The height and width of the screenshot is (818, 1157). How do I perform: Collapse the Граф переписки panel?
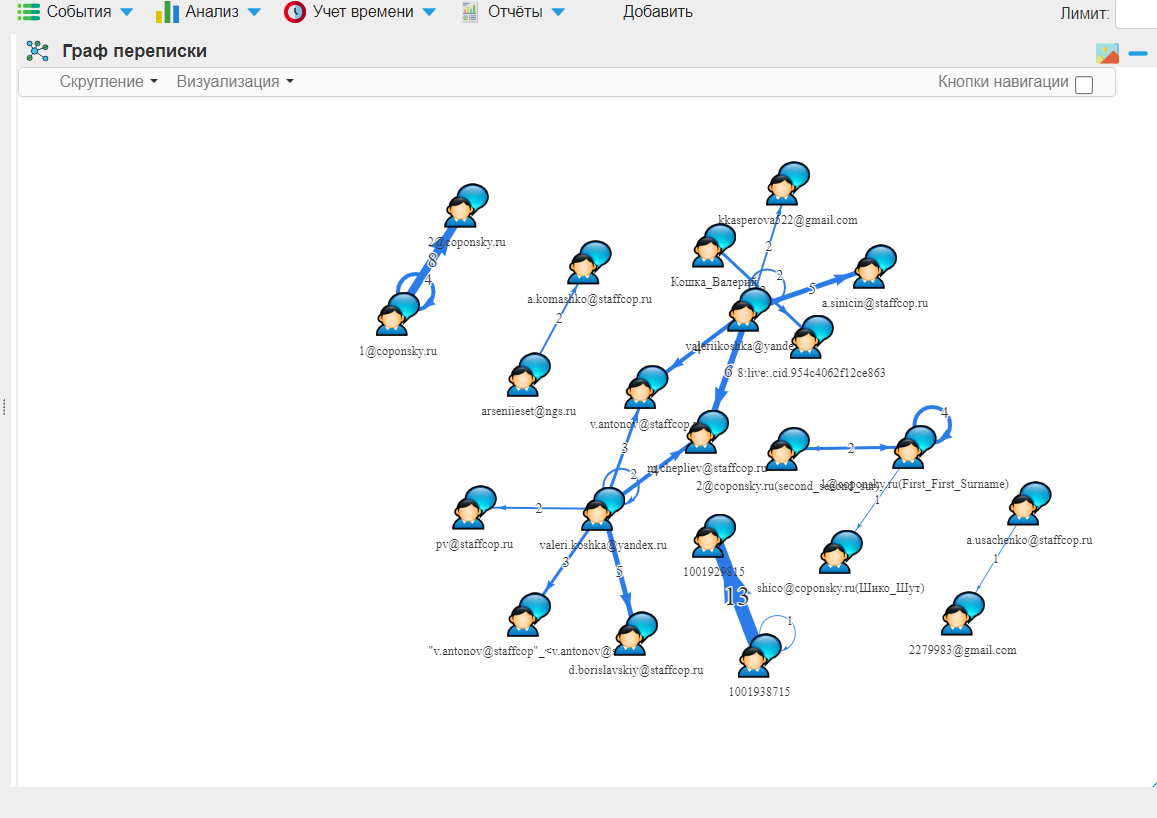1138,54
